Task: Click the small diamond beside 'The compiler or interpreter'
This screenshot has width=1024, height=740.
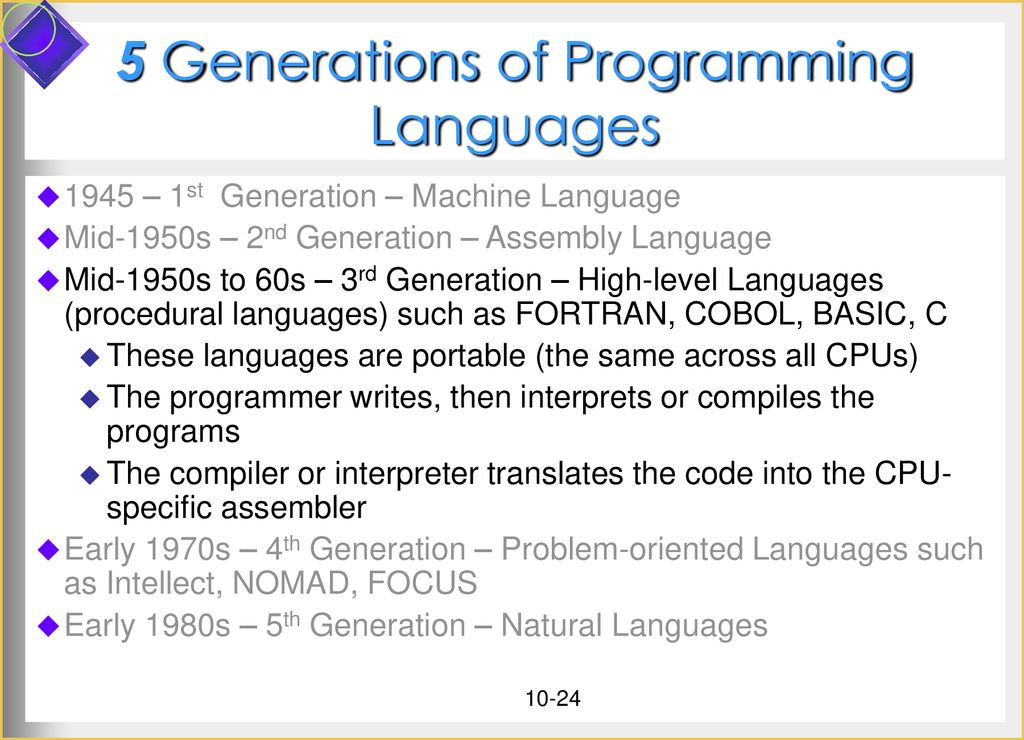Action: pos(90,474)
